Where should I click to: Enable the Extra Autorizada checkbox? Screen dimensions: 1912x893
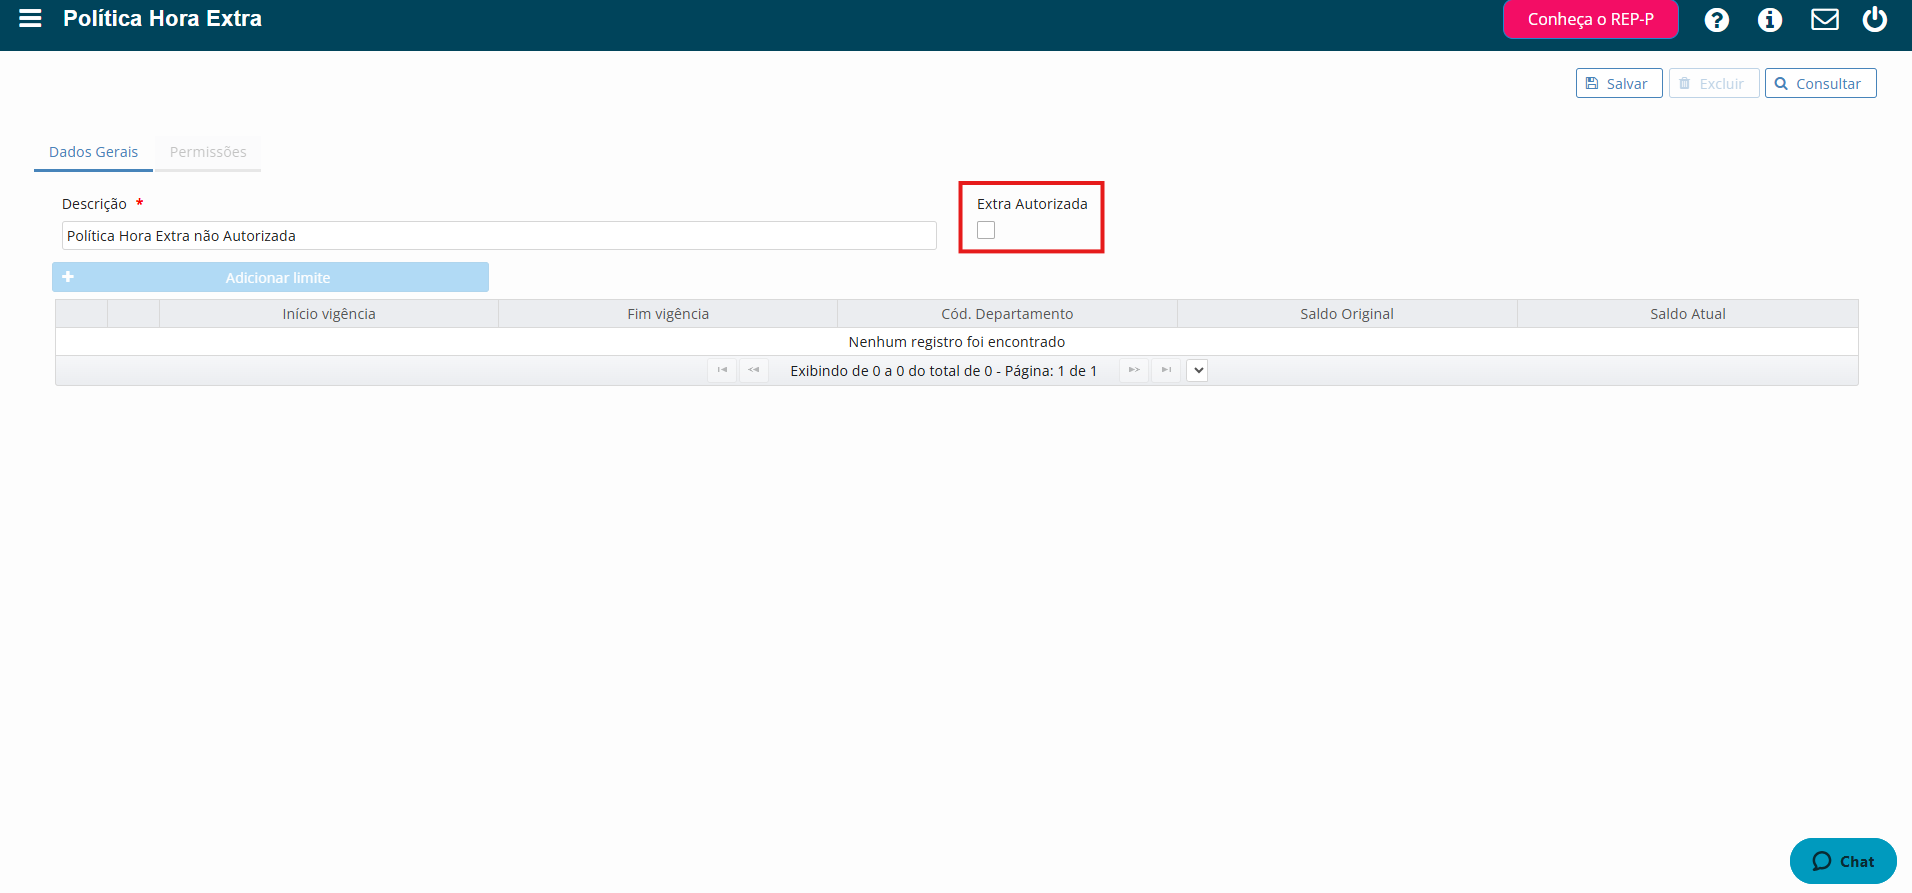[x=986, y=230]
